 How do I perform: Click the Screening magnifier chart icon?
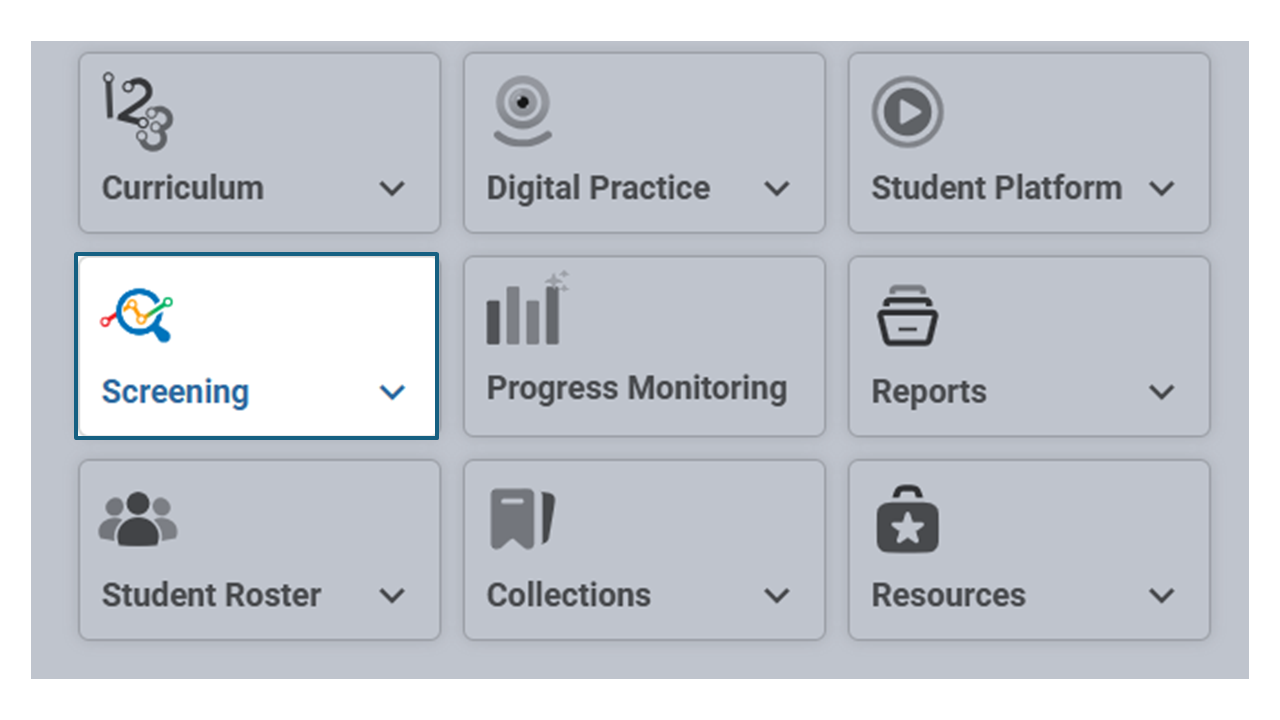tap(137, 314)
